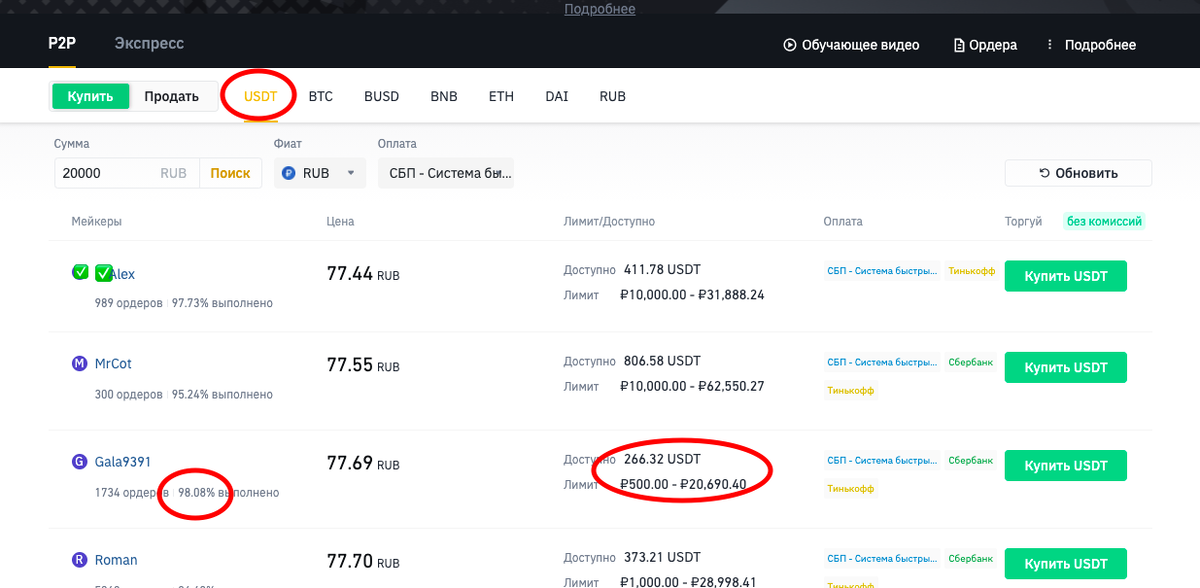Click the 300 ордеров stat under MrCot
Screen dimensions: 1200x588
(x=129, y=394)
